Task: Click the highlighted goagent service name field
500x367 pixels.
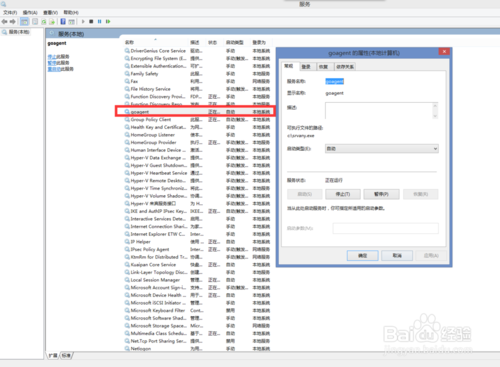Action: (x=334, y=81)
